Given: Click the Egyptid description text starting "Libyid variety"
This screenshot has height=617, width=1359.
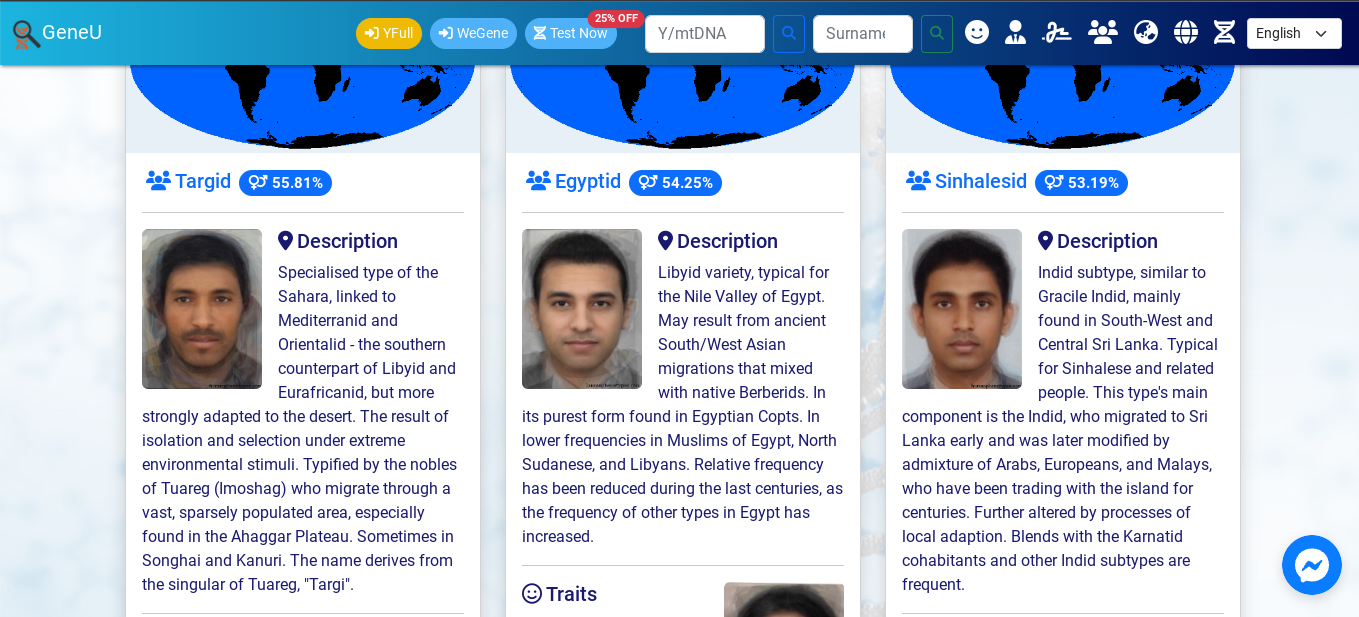Looking at the screenshot, I should click(x=683, y=404).
